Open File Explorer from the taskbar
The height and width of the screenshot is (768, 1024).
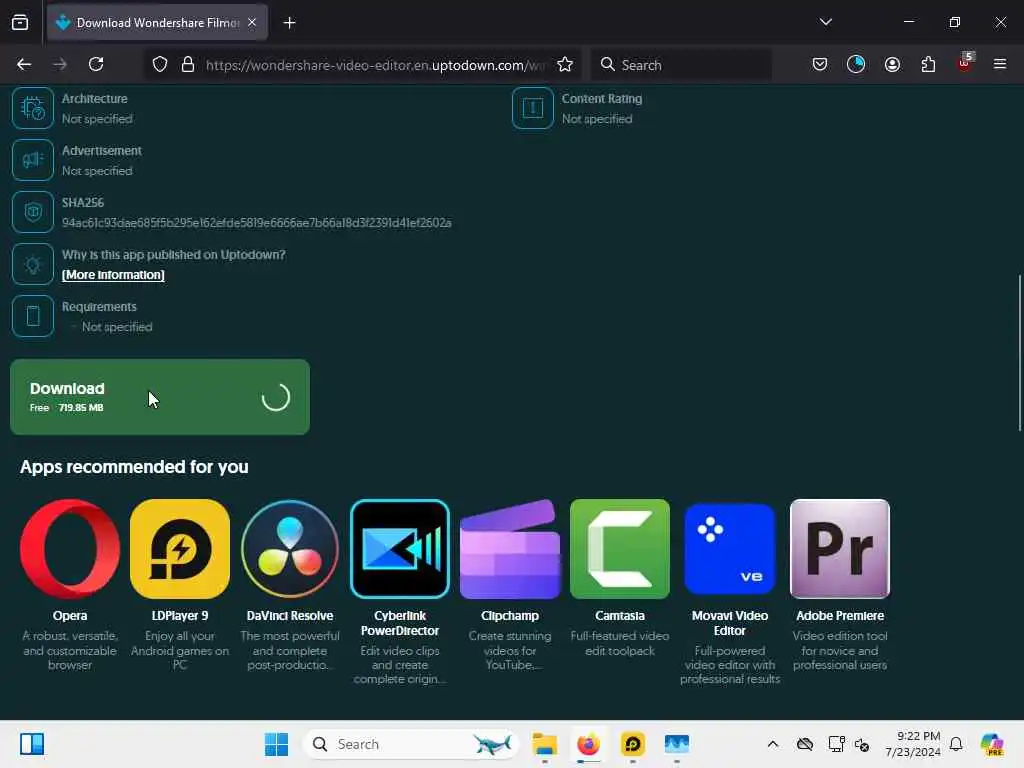tap(545, 744)
